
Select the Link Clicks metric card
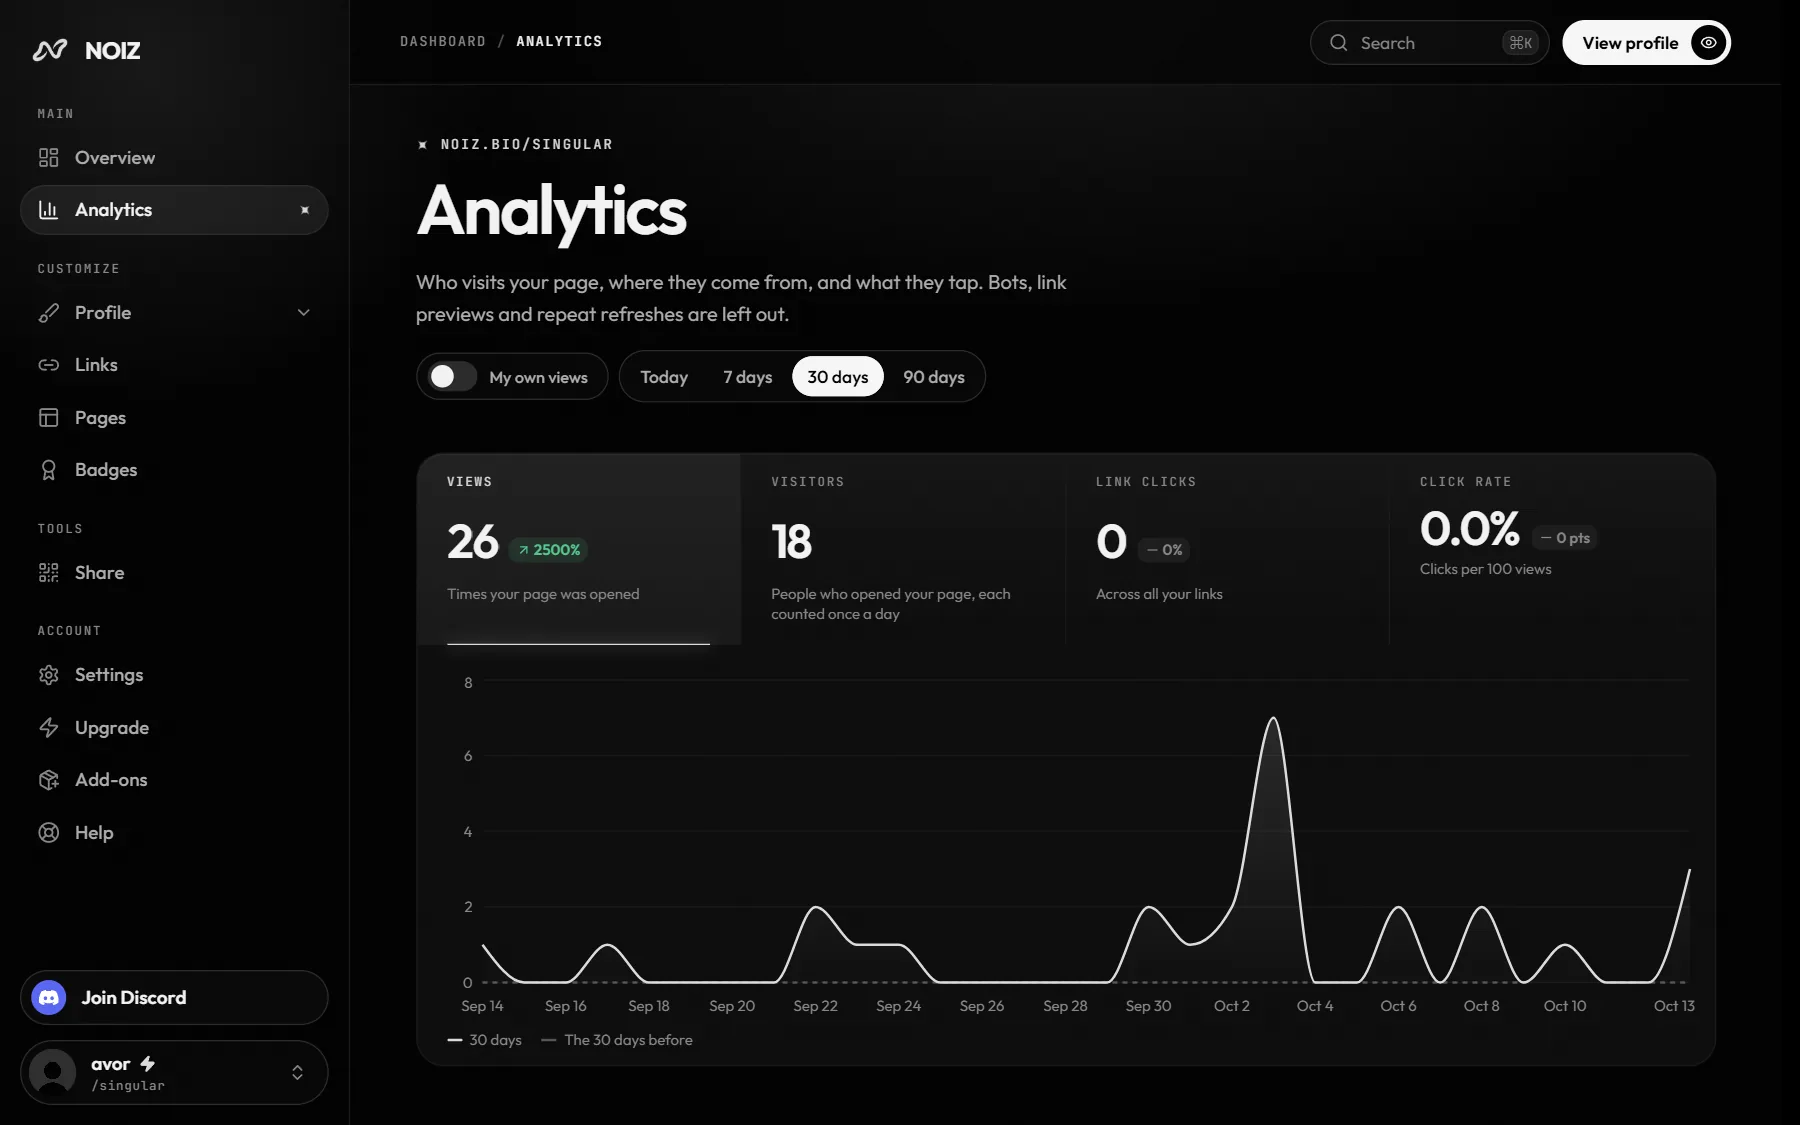[x=1227, y=549]
